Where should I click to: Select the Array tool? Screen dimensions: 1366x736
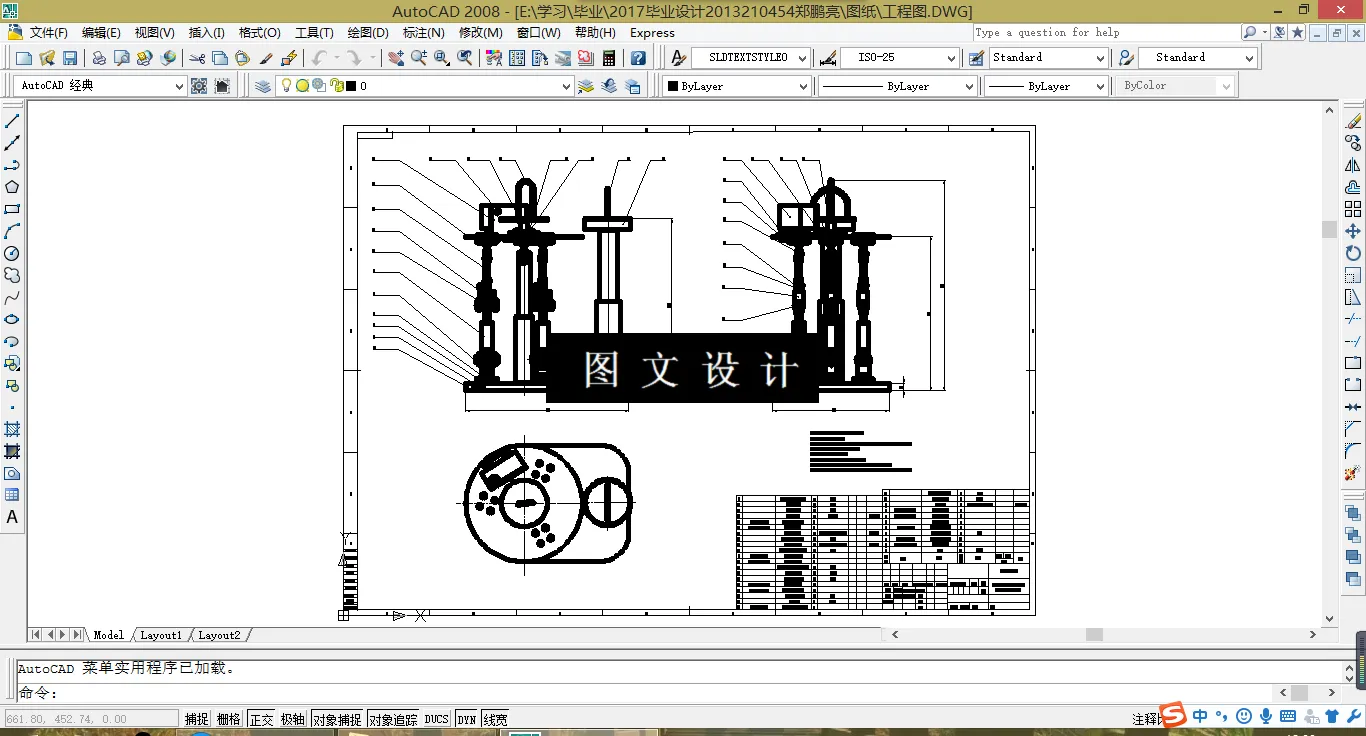(x=1353, y=209)
